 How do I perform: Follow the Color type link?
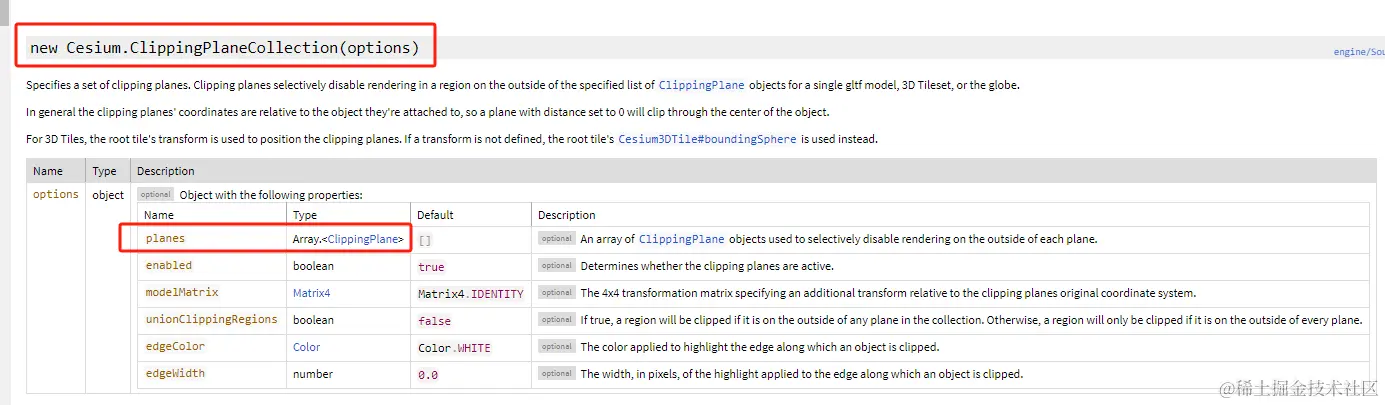point(306,347)
